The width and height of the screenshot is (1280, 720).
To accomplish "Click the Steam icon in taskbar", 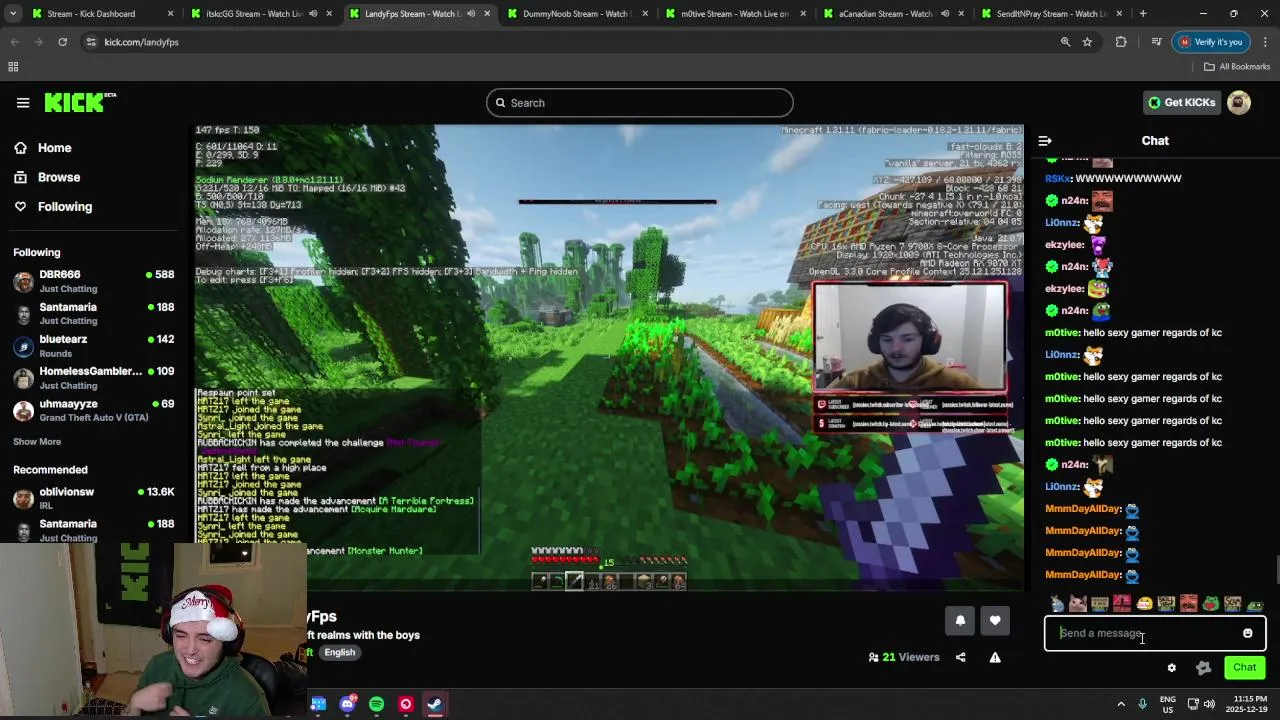I will (435, 704).
